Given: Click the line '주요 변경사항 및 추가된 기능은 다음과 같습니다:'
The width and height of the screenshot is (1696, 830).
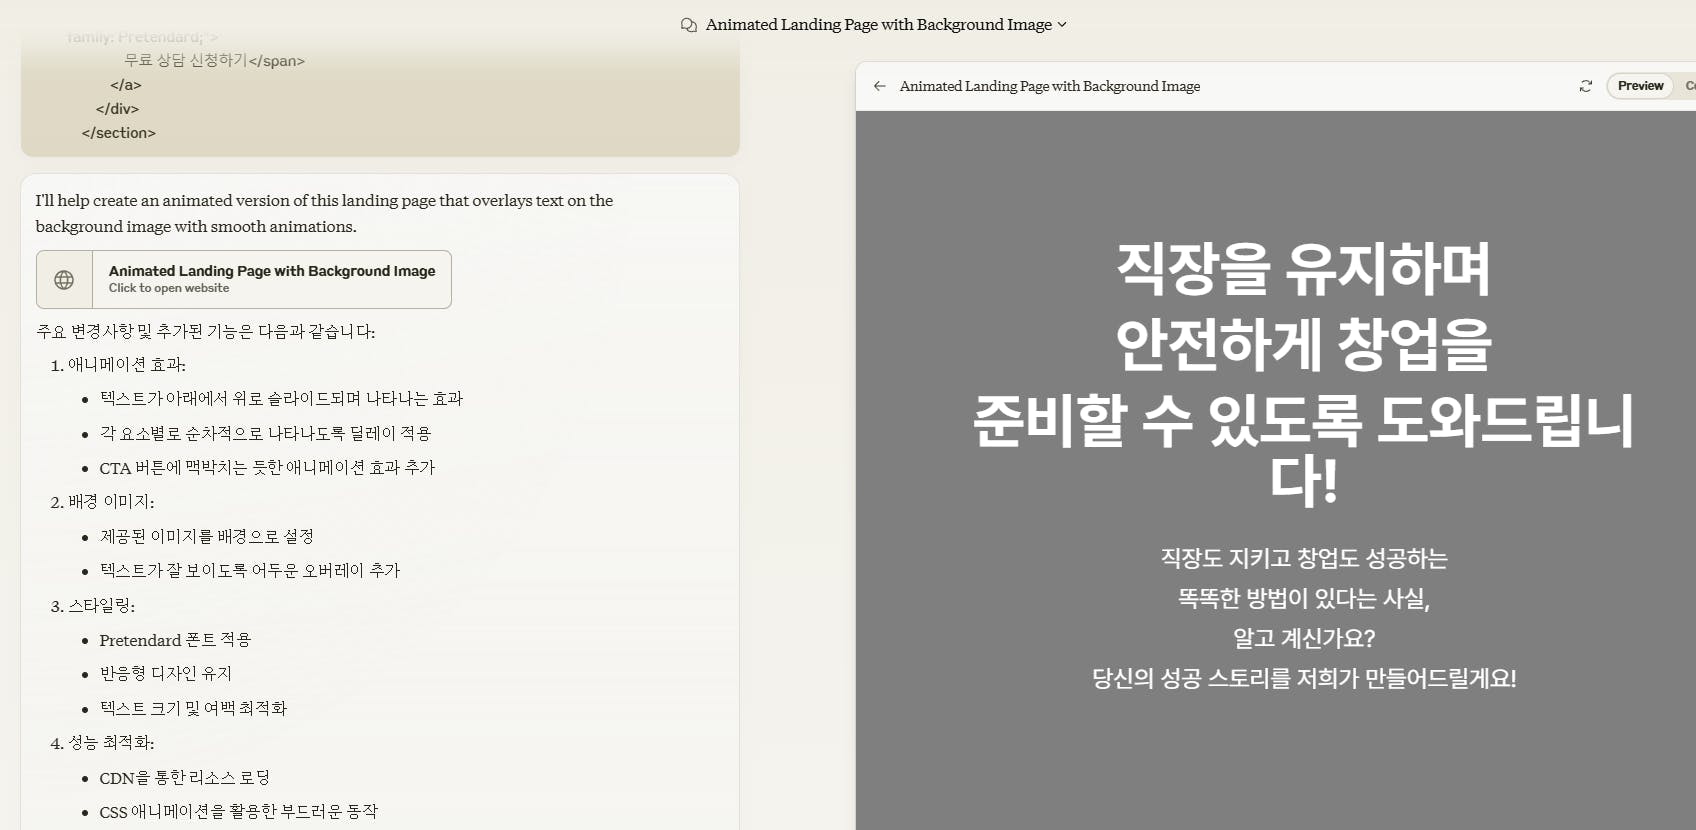Looking at the screenshot, I should [206, 331].
